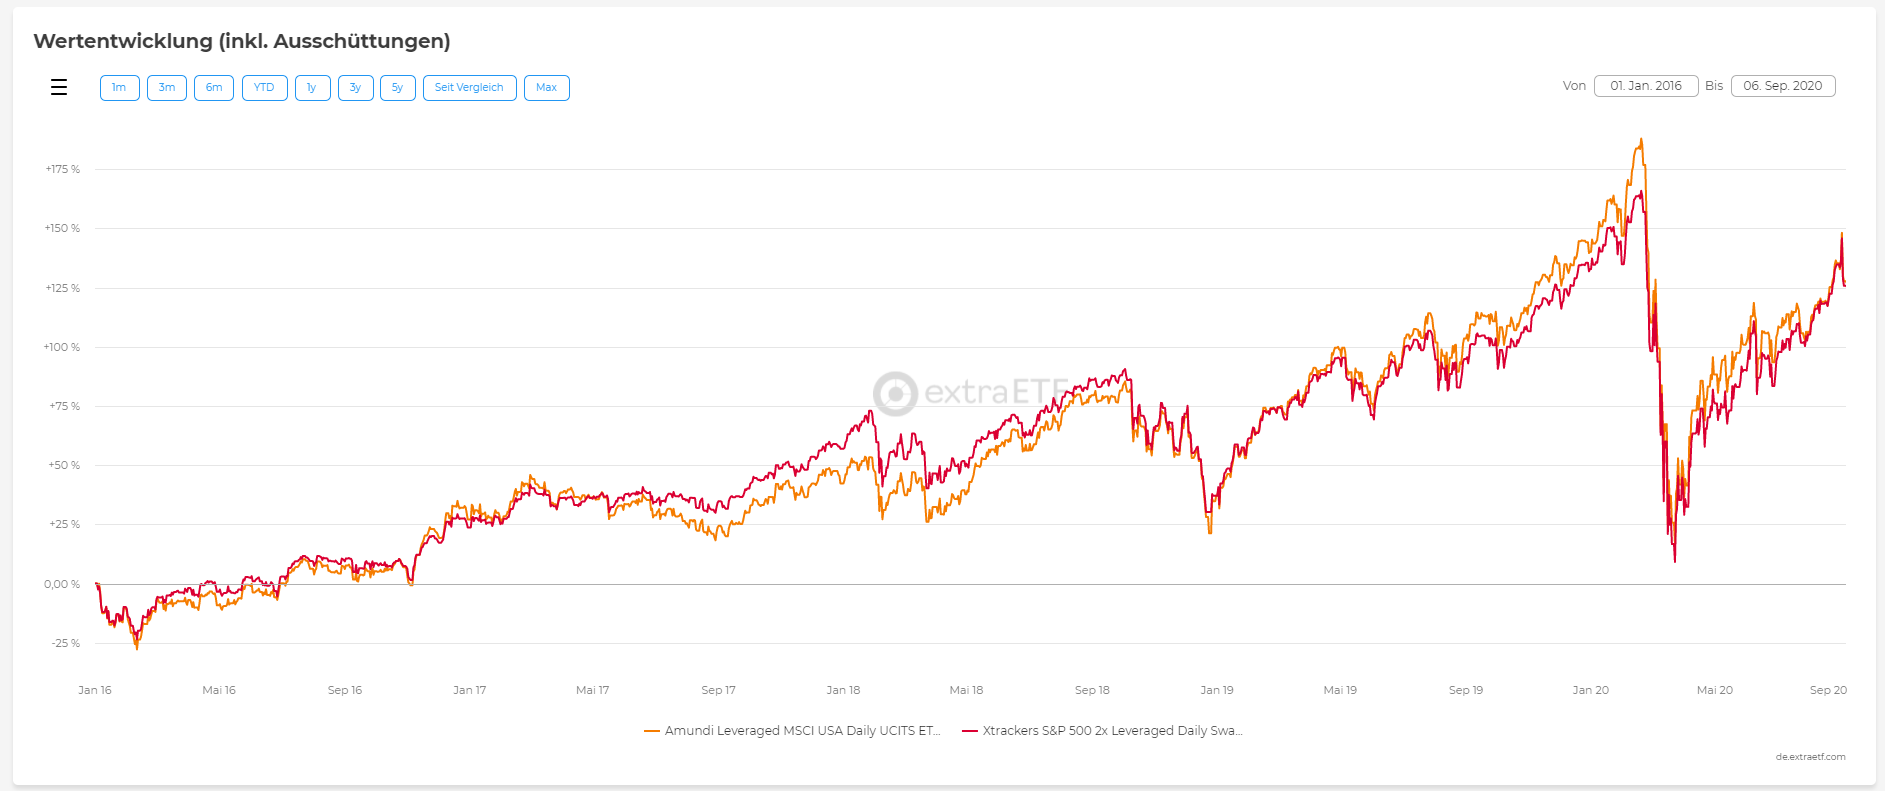Image resolution: width=1885 pixels, height=796 pixels.
Task: Show year-to-date with YTD button
Action: pos(264,88)
